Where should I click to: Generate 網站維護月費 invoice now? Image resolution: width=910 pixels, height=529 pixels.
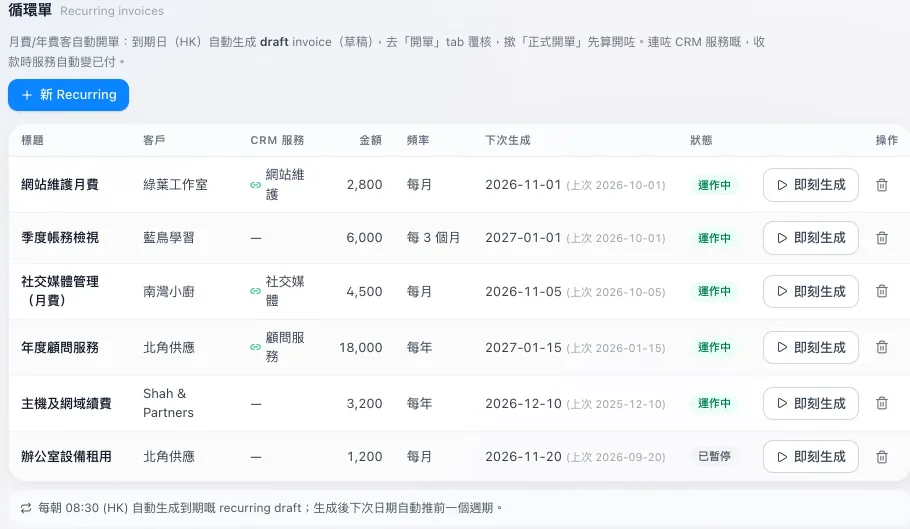pos(811,185)
